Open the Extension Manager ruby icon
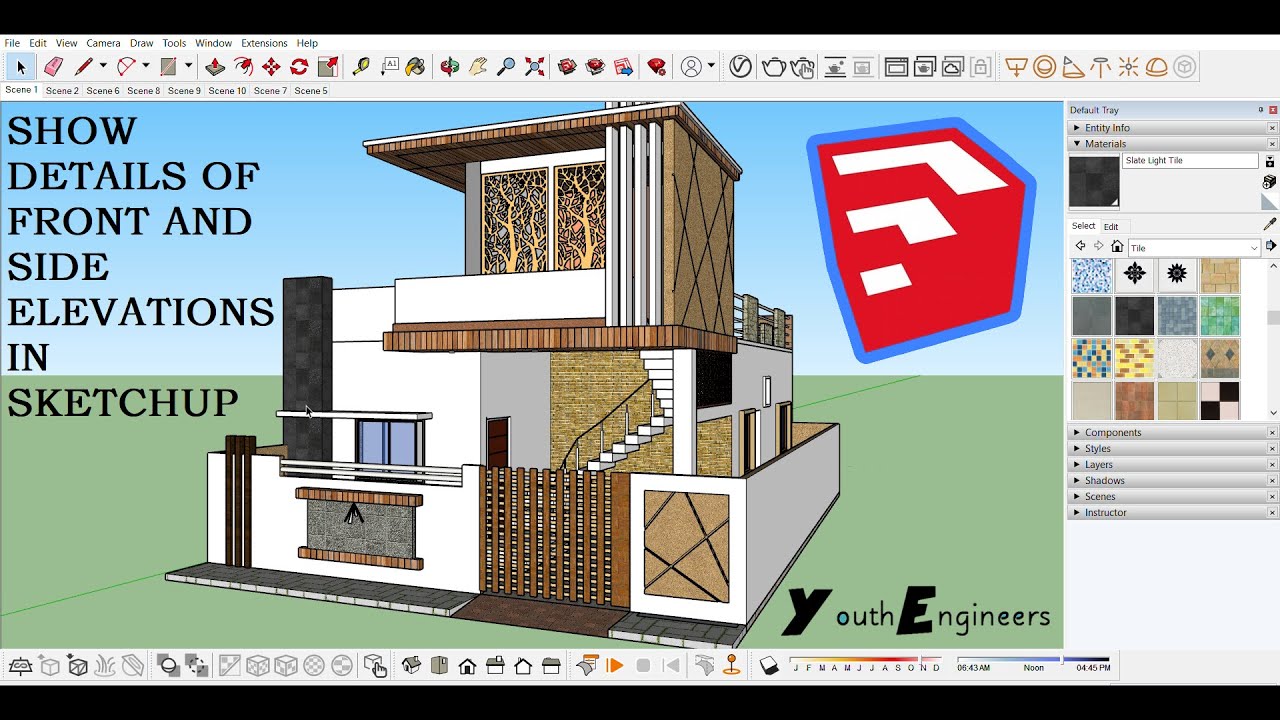Viewport: 1280px width, 720px height. point(657,67)
